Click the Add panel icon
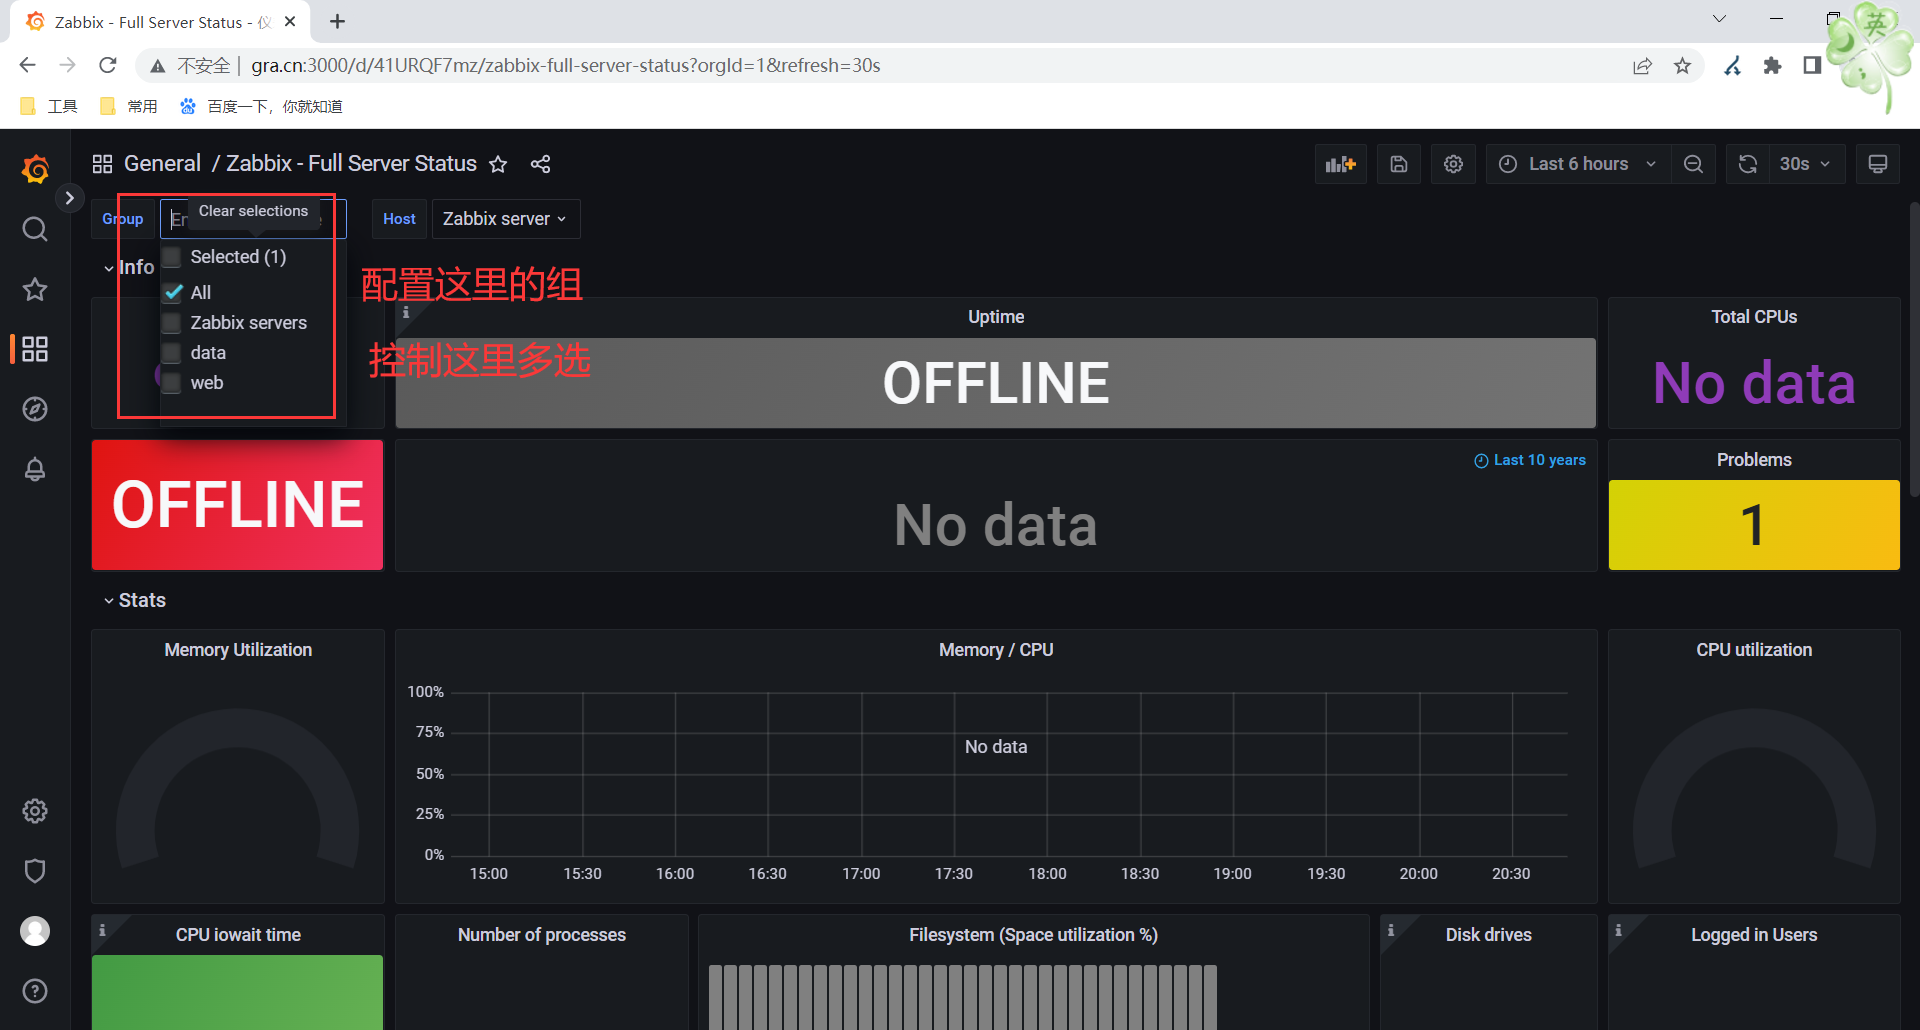 point(1340,164)
